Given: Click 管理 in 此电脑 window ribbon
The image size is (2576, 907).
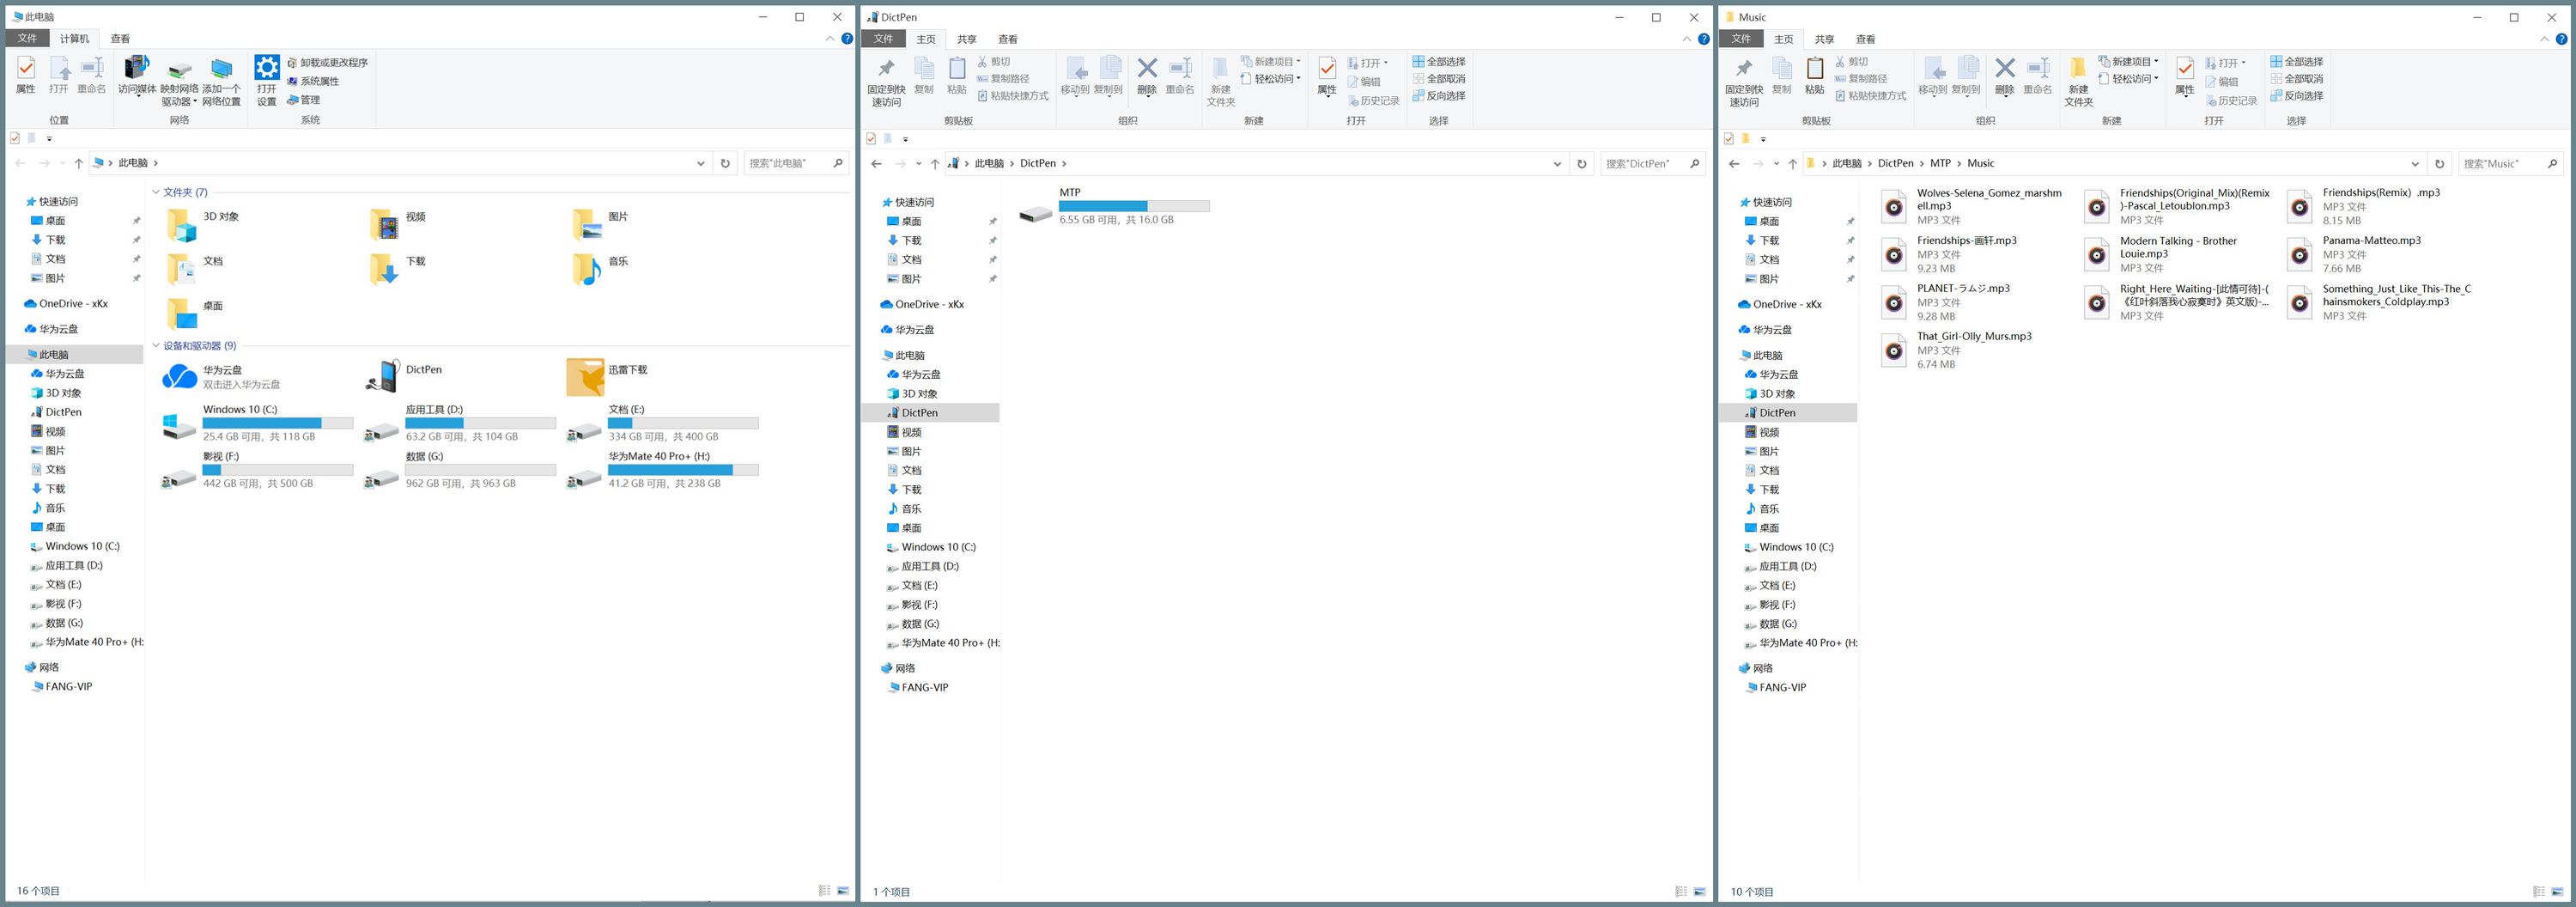Looking at the screenshot, I should [x=303, y=100].
